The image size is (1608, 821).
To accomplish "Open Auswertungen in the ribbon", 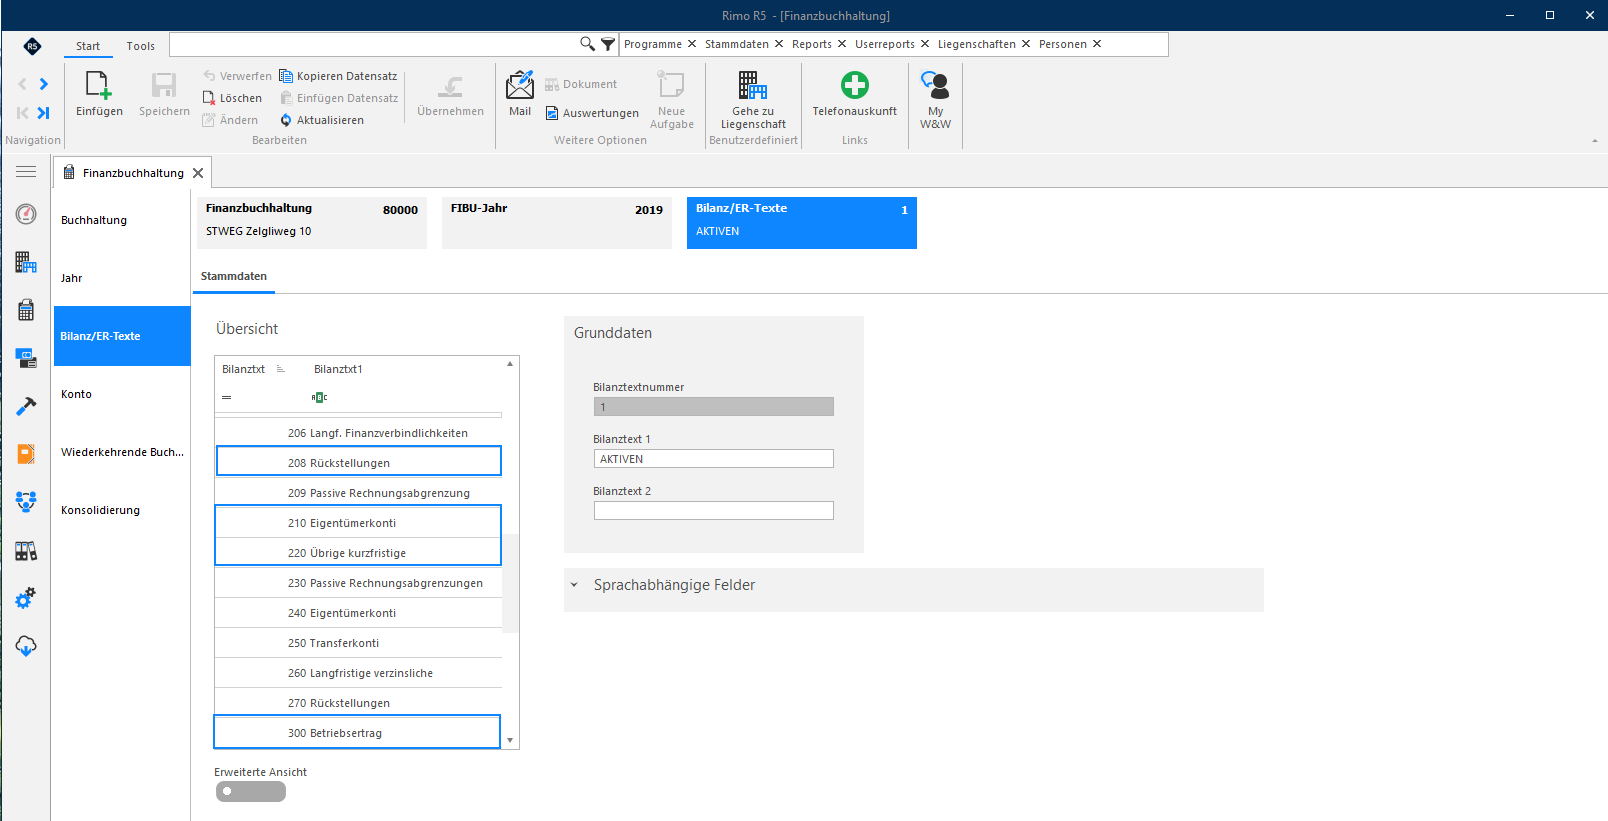I will (592, 113).
